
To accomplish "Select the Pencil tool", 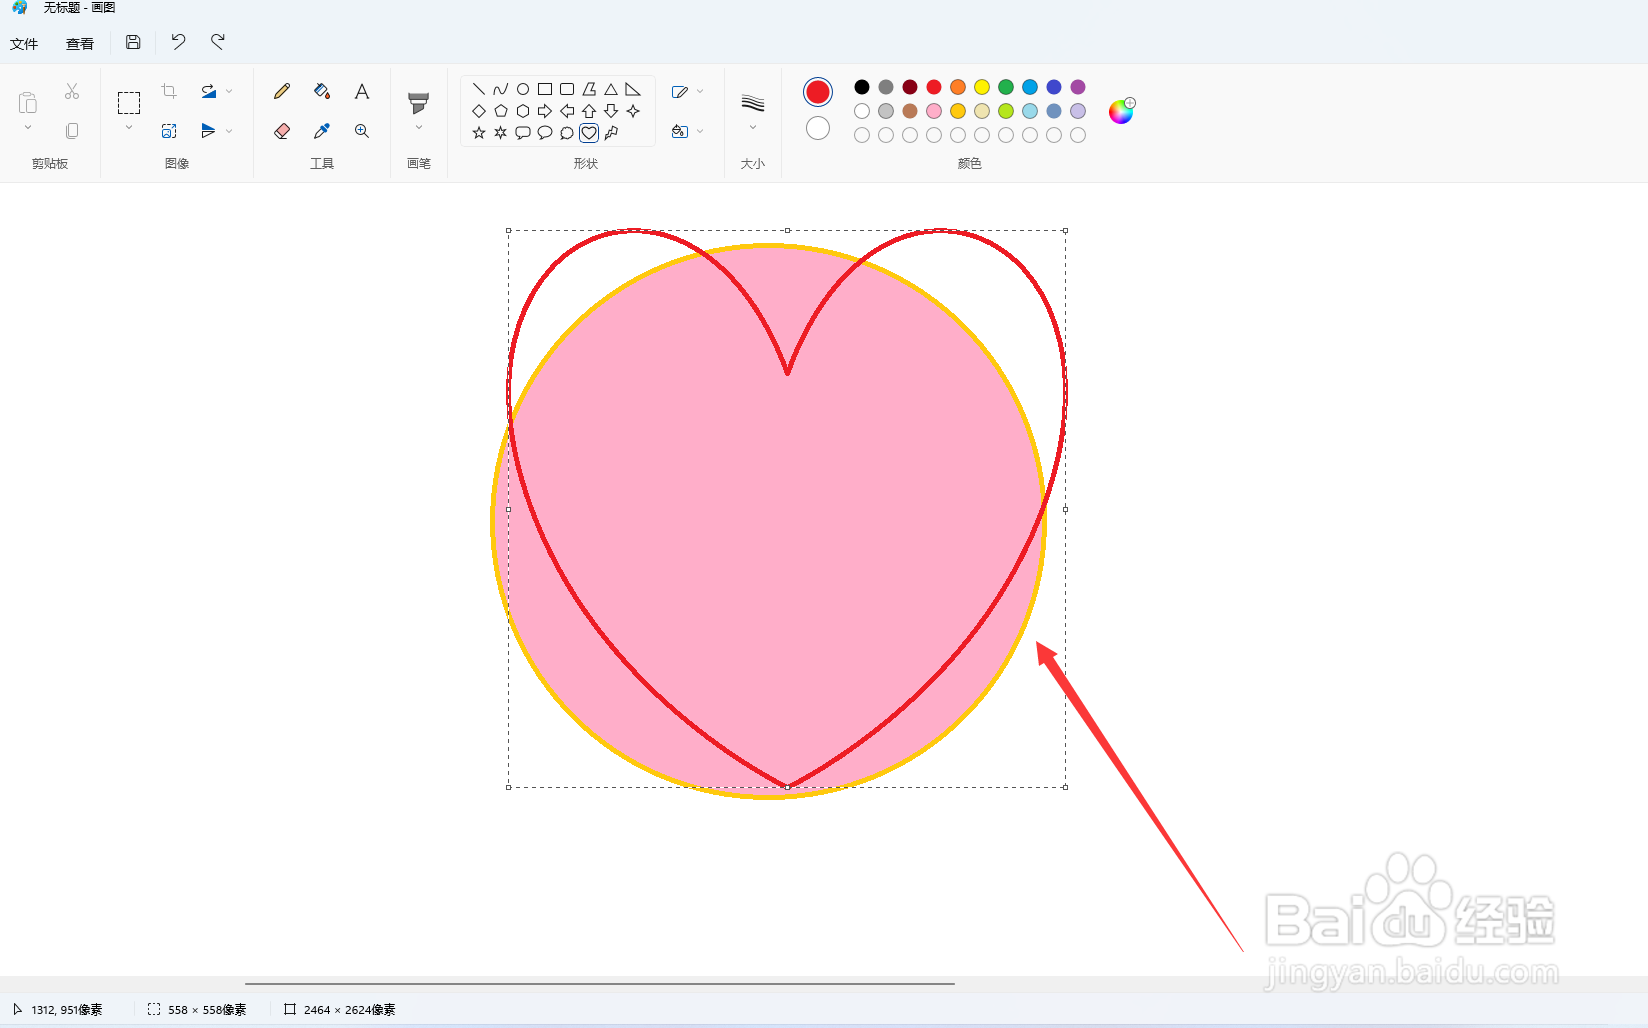I will (x=282, y=91).
